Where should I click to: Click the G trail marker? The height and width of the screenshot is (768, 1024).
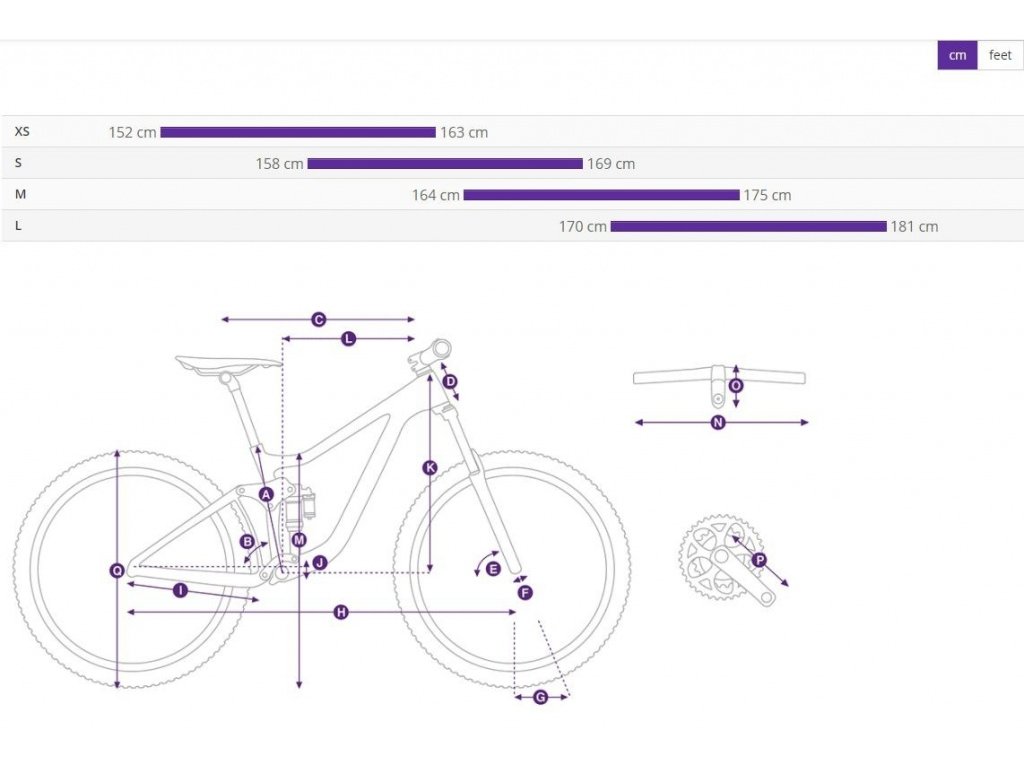[x=540, y=697]
